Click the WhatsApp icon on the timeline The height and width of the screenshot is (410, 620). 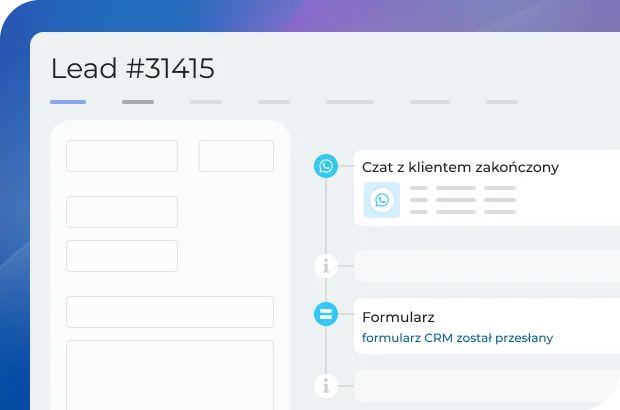[x=325, y=167]
